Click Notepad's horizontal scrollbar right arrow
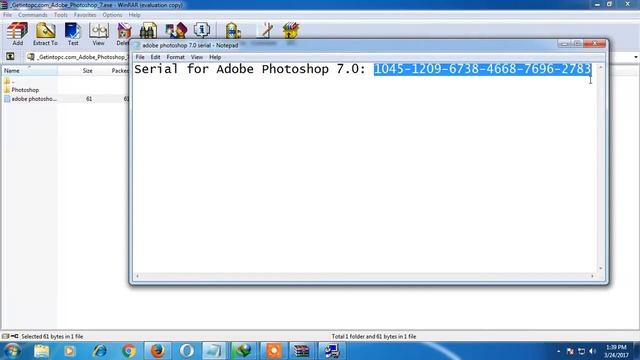This screenshot has height=360, width=640. 592,276
